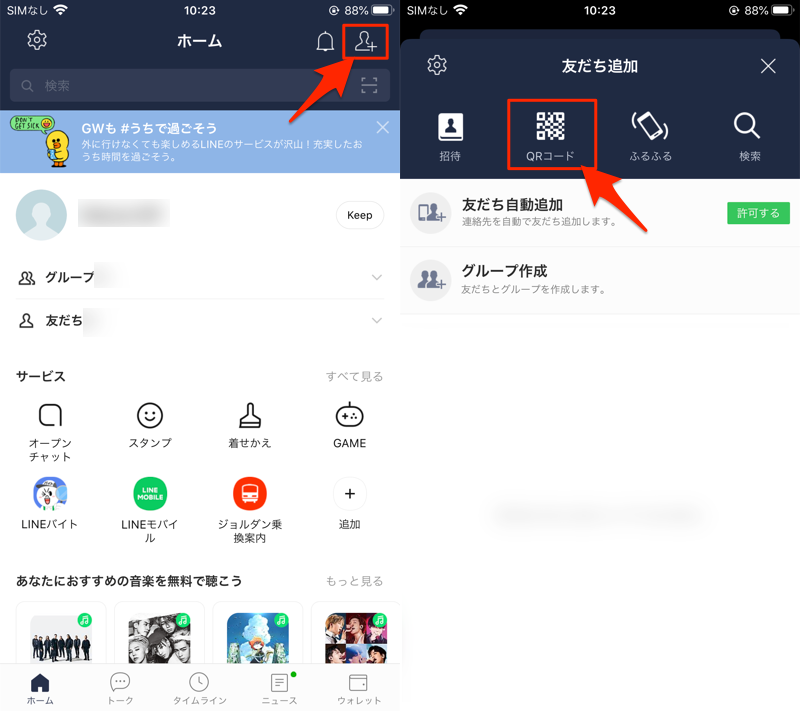The height and width of the screenshot is (711, 800).
Task: Tap QR scanner icon in search bar
Action: 369,86
